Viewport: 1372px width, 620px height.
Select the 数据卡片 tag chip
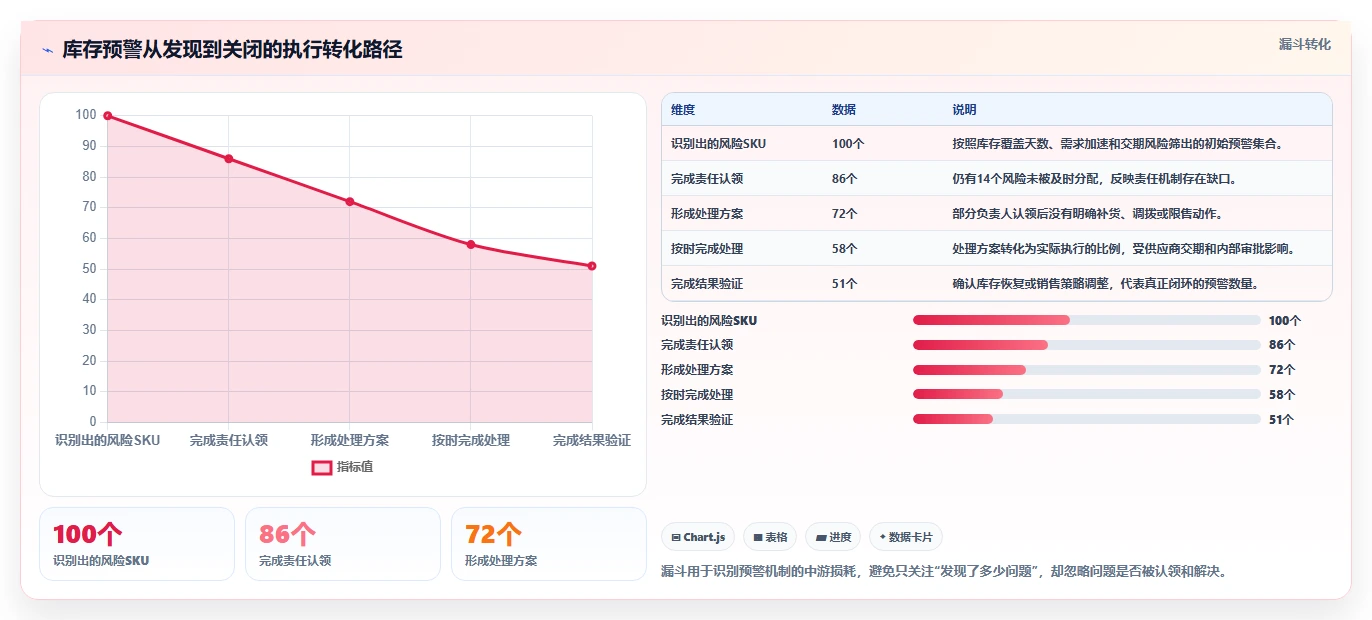[905, 537]
